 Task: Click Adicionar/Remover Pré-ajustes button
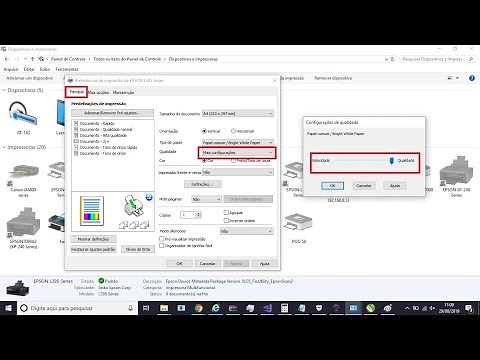[x=113, y=113]
